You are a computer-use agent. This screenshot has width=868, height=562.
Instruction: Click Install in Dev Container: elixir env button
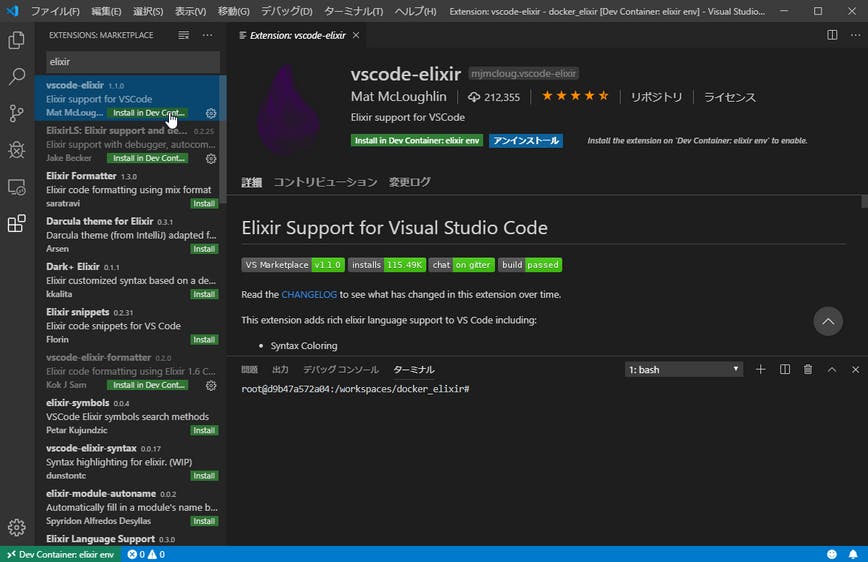click(417, 141)
